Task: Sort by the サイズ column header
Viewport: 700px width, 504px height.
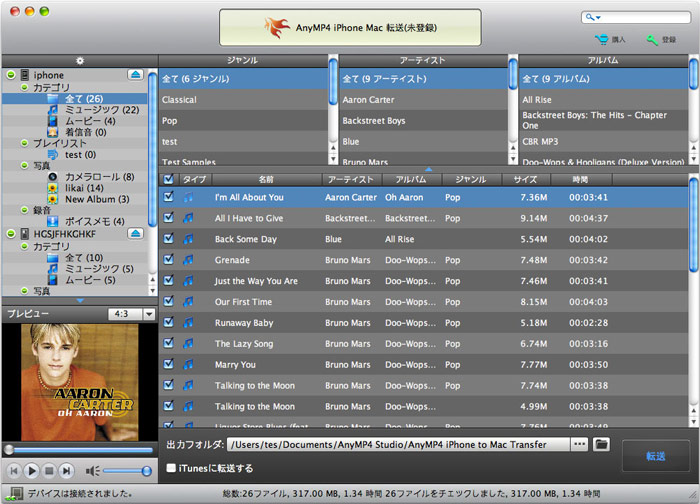Action: click(x=525, y=179)
